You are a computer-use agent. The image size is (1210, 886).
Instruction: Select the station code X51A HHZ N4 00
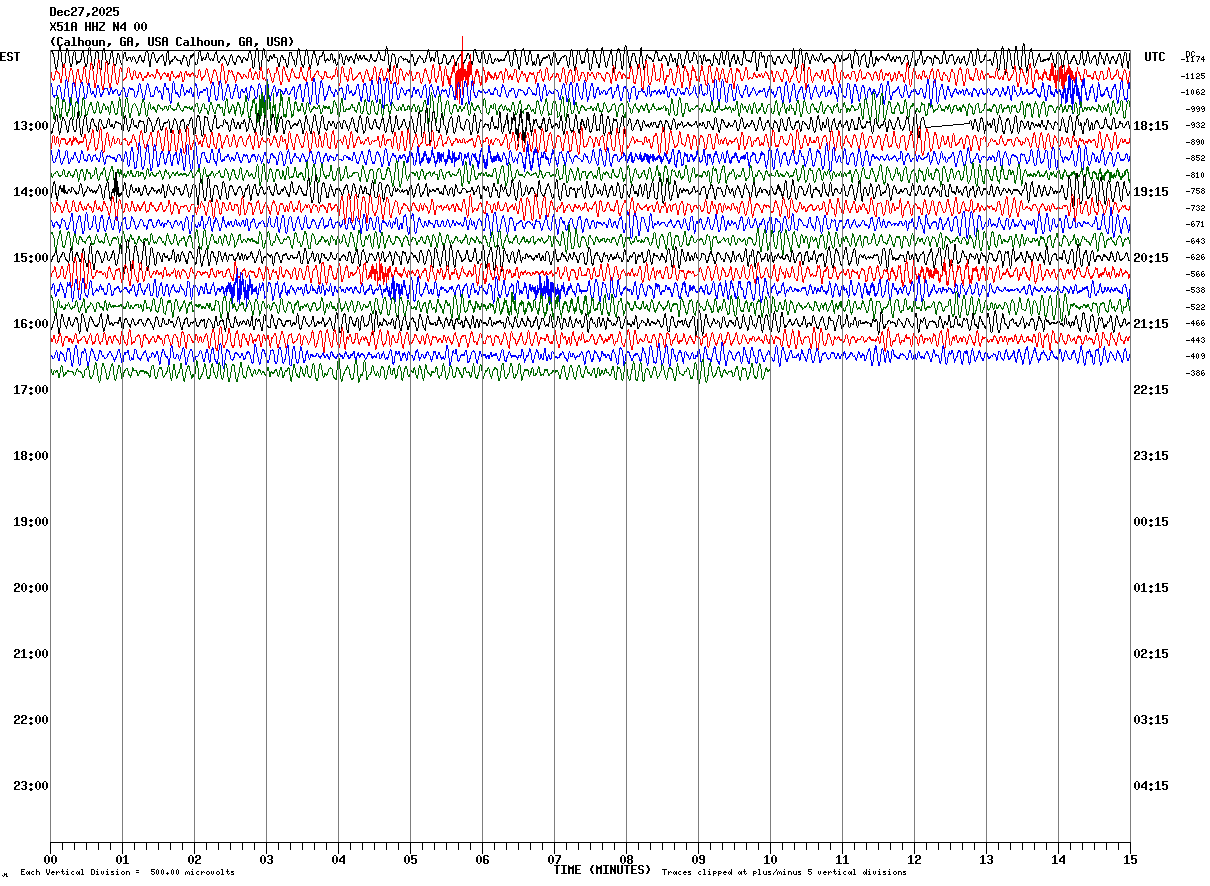coord(98,27)
